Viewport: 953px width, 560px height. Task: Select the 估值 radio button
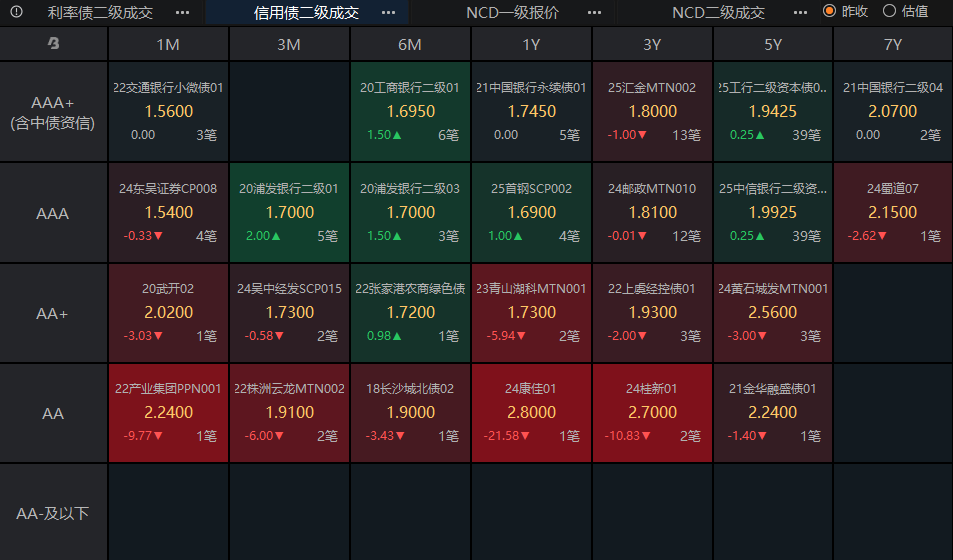pos(889,11)
